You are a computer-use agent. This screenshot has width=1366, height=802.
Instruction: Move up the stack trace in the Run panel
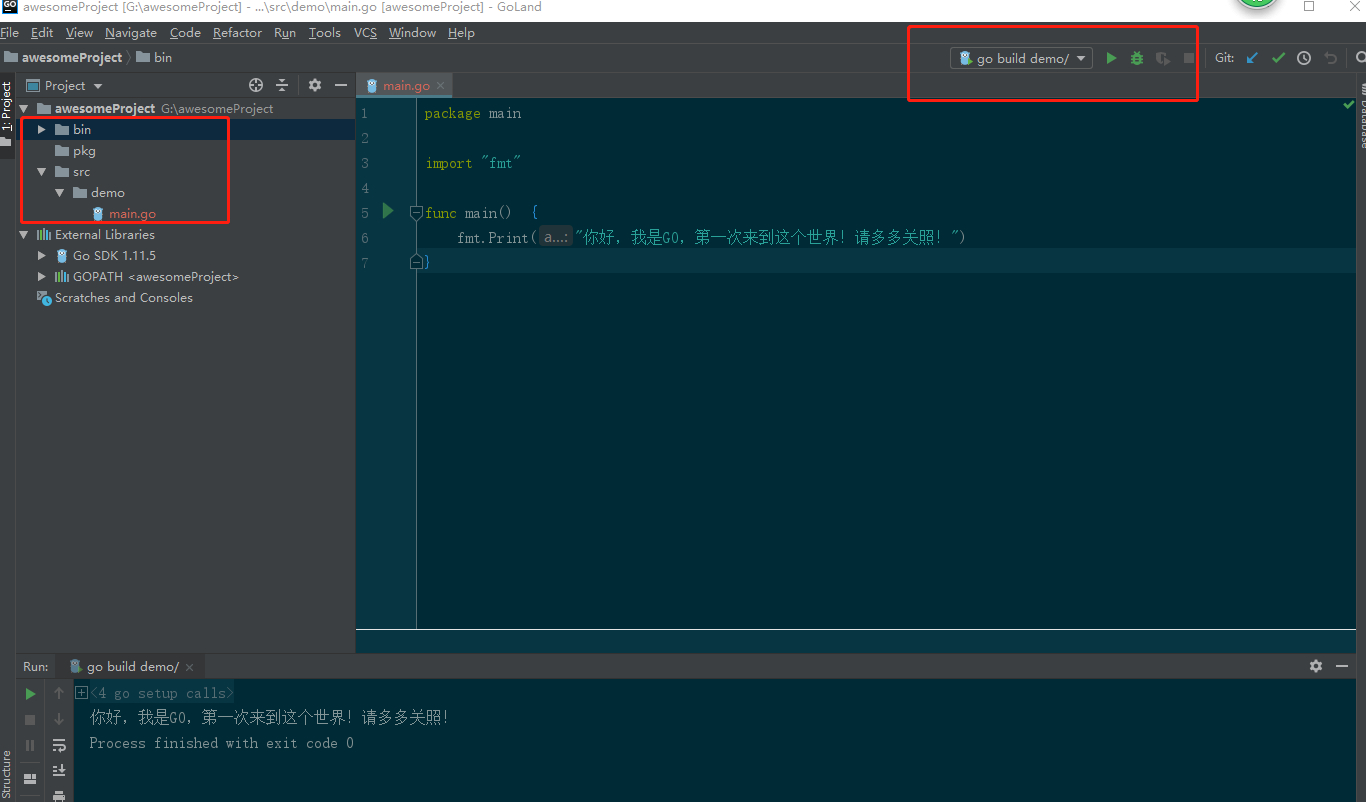coord(59,693)
